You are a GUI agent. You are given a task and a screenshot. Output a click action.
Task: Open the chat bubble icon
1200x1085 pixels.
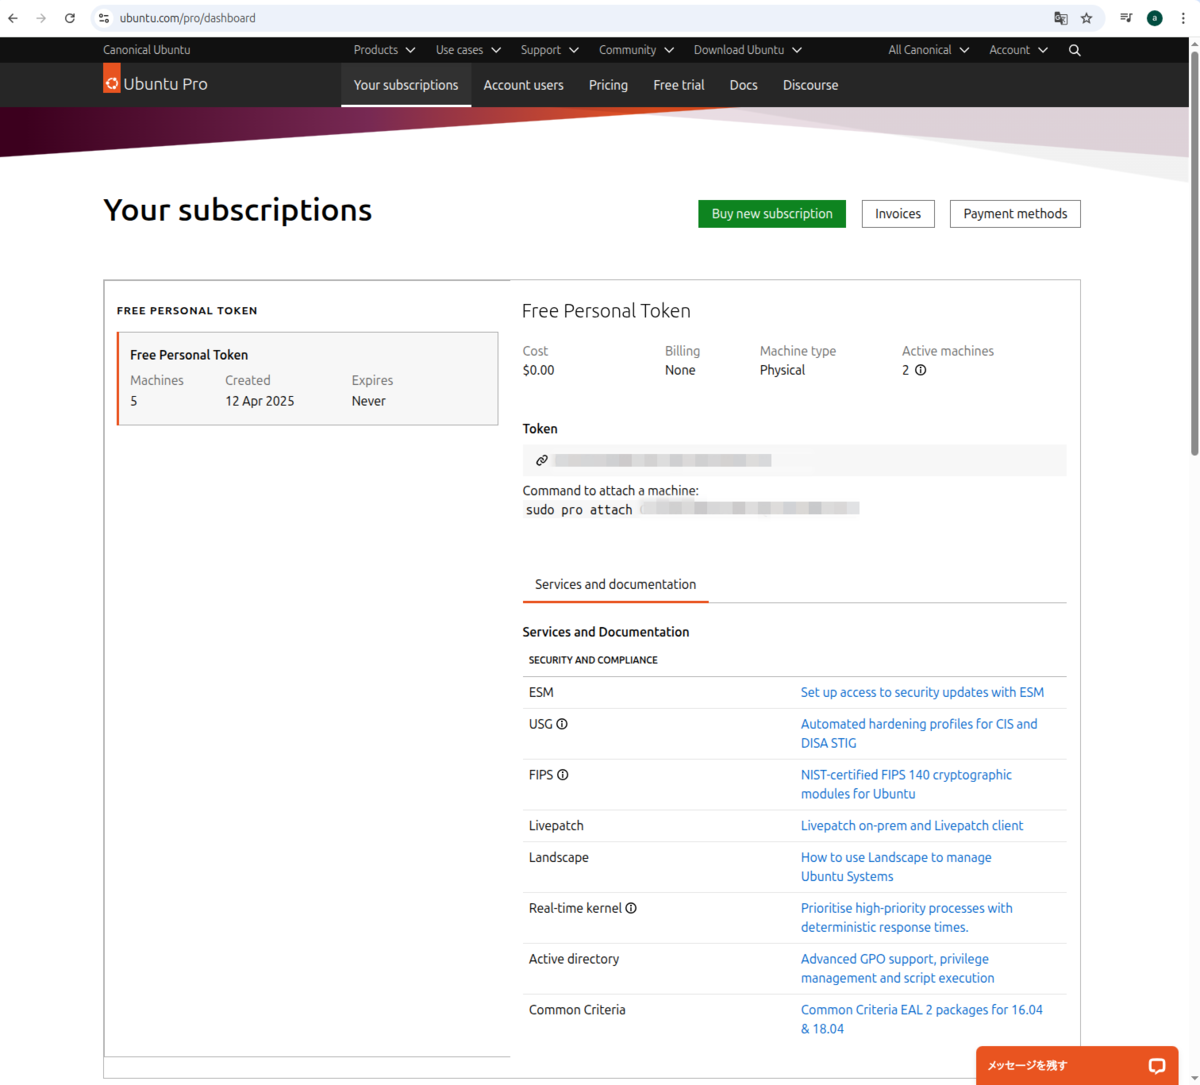(1157, 1066)
